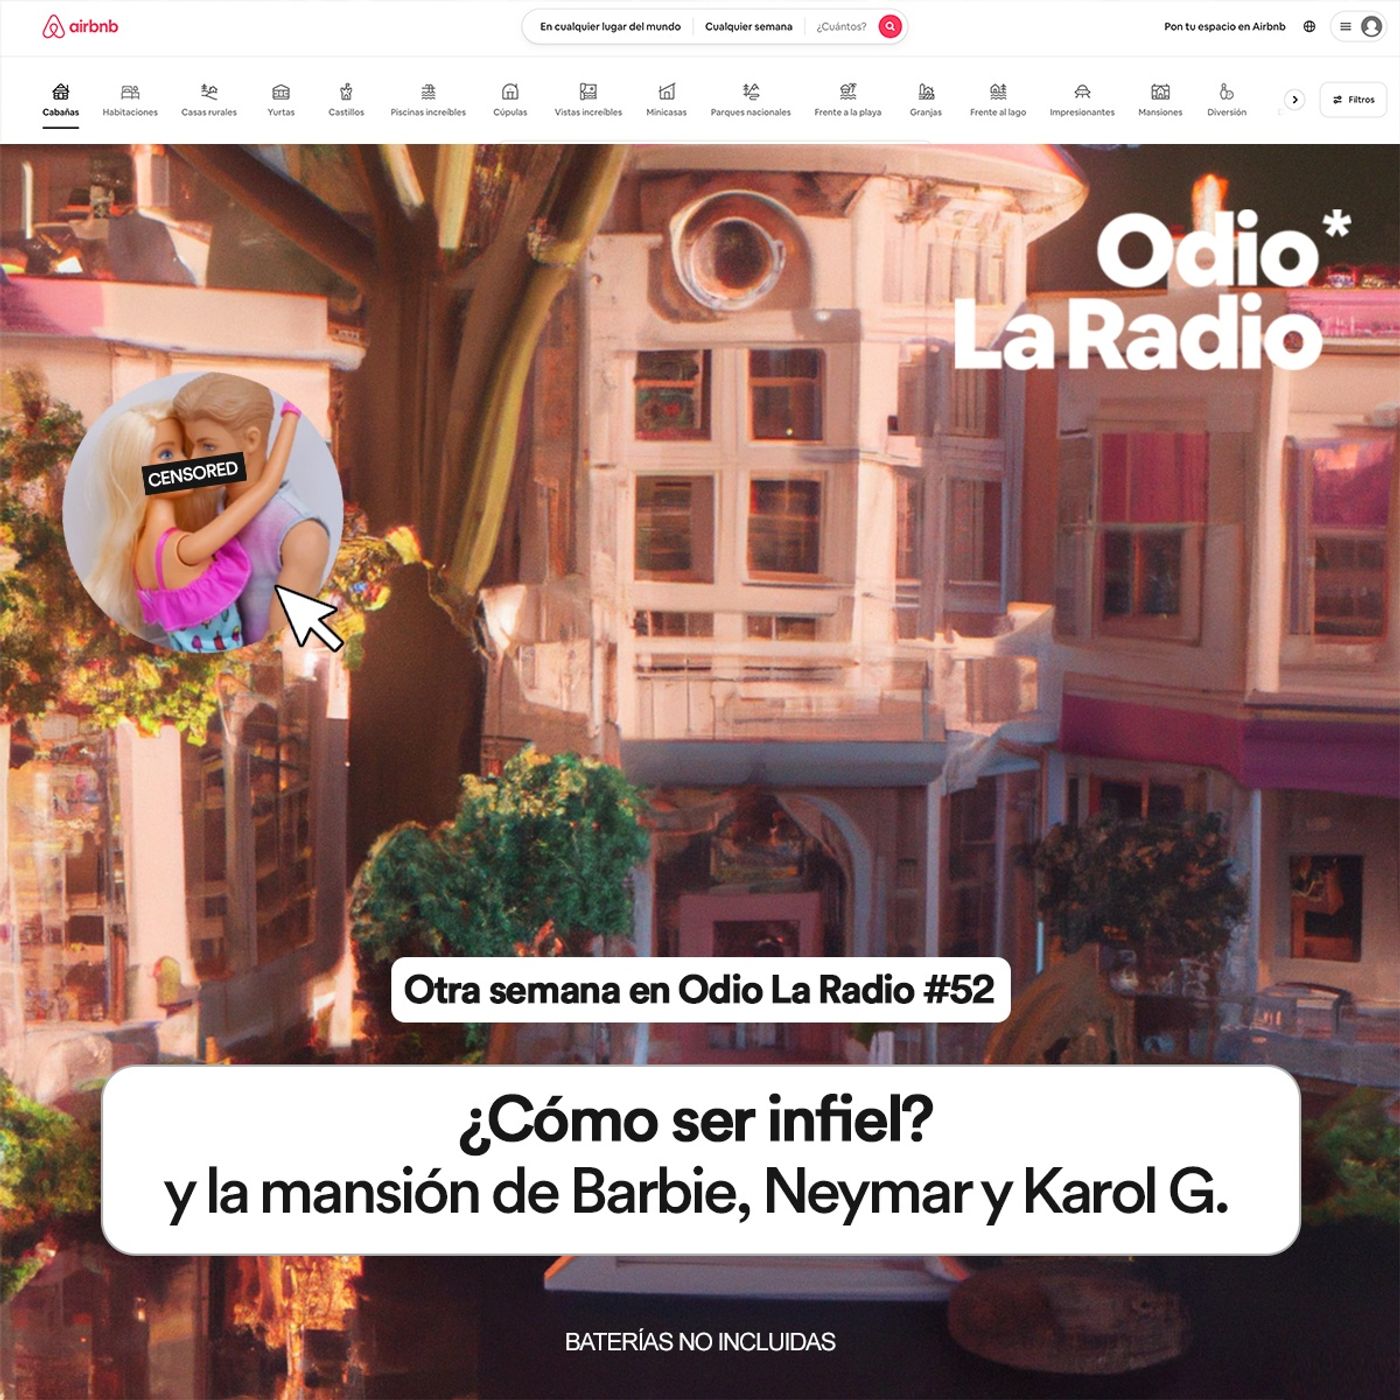Open the globe language selector

coord(1309,27)
